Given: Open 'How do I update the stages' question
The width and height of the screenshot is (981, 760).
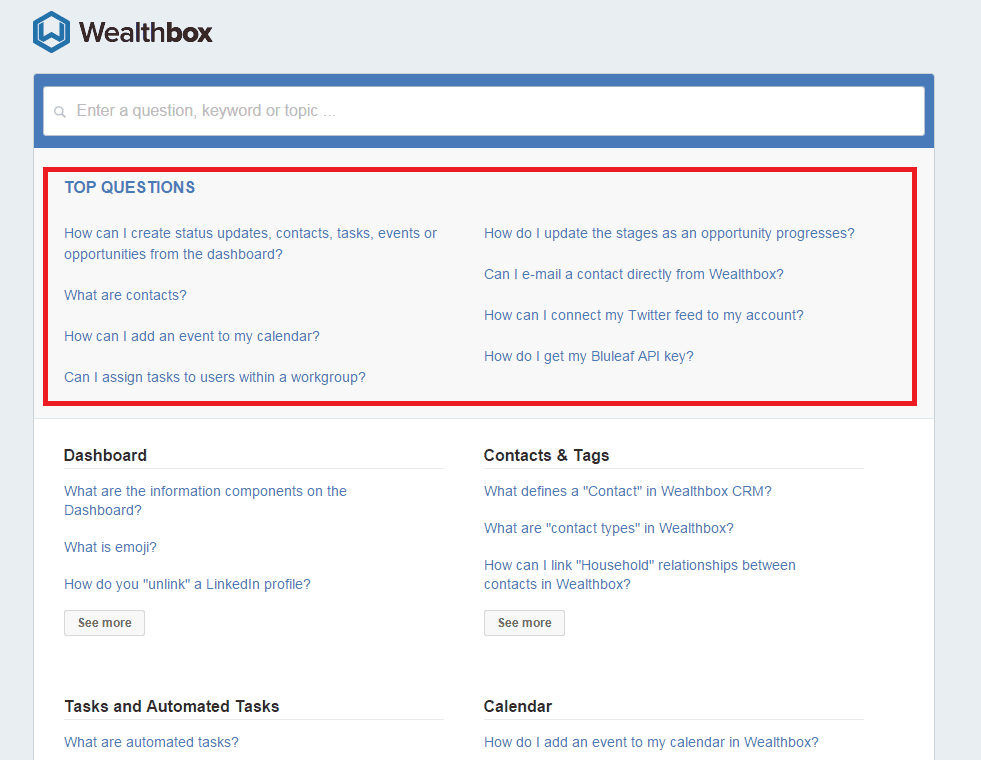Looking at the screenshot, I should [x=669, y=233].
